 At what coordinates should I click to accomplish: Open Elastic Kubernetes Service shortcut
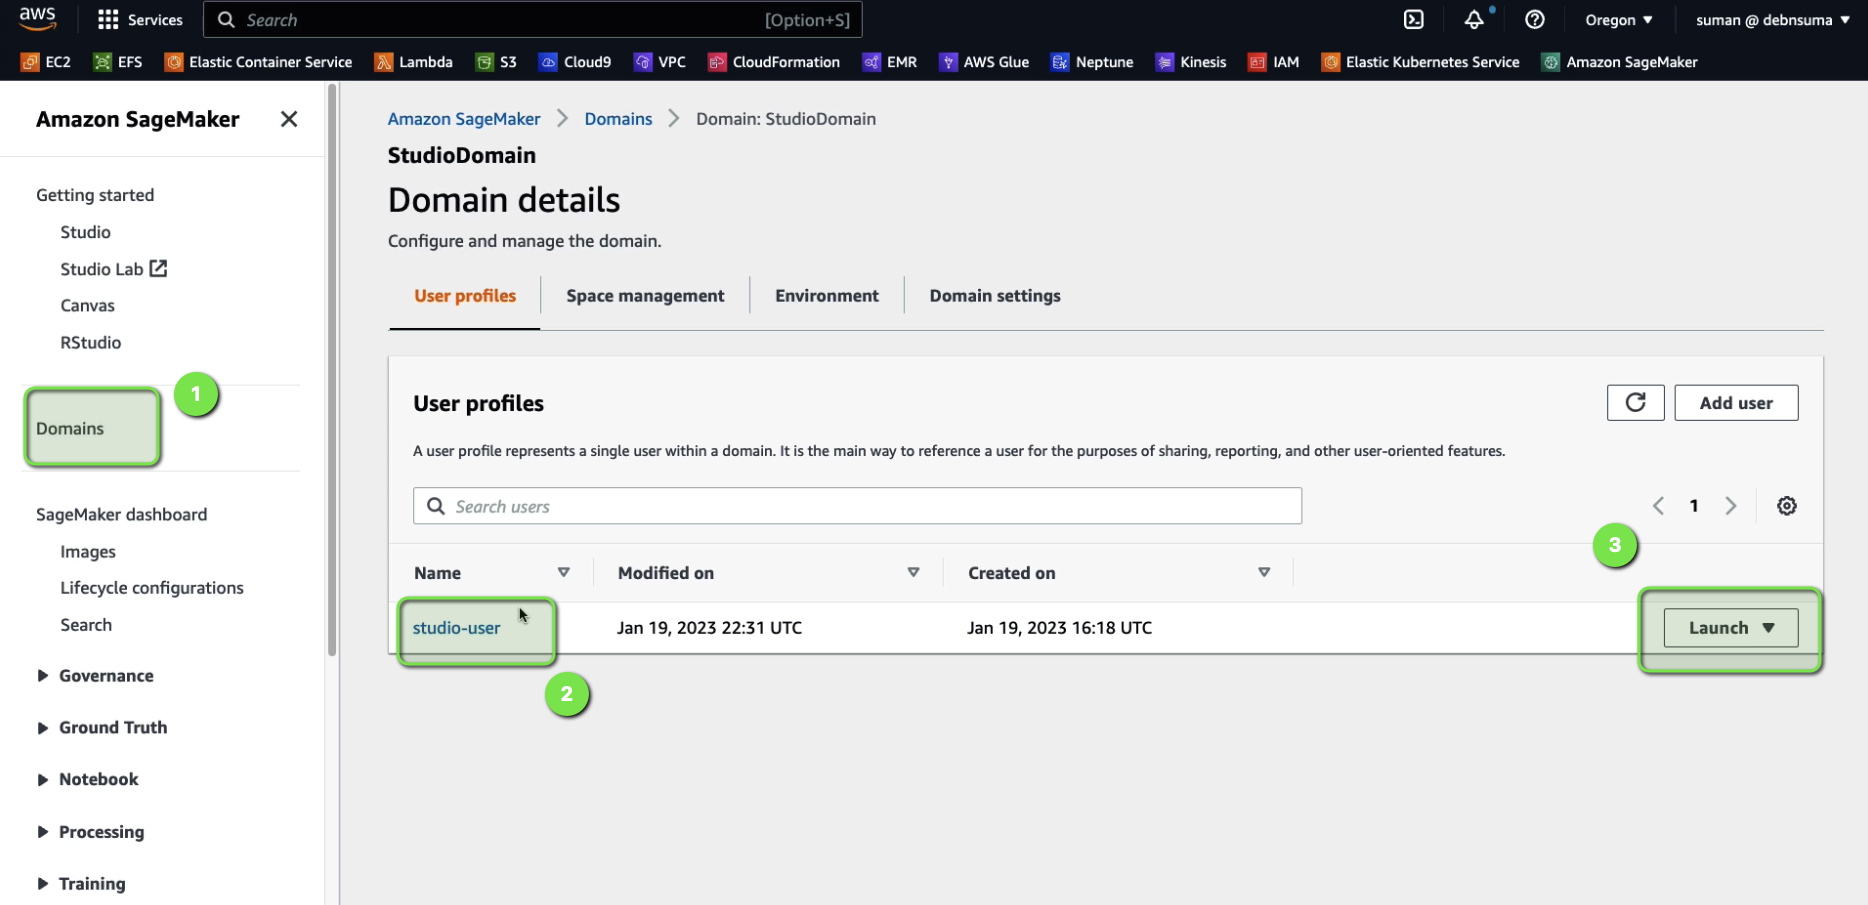1421,62
